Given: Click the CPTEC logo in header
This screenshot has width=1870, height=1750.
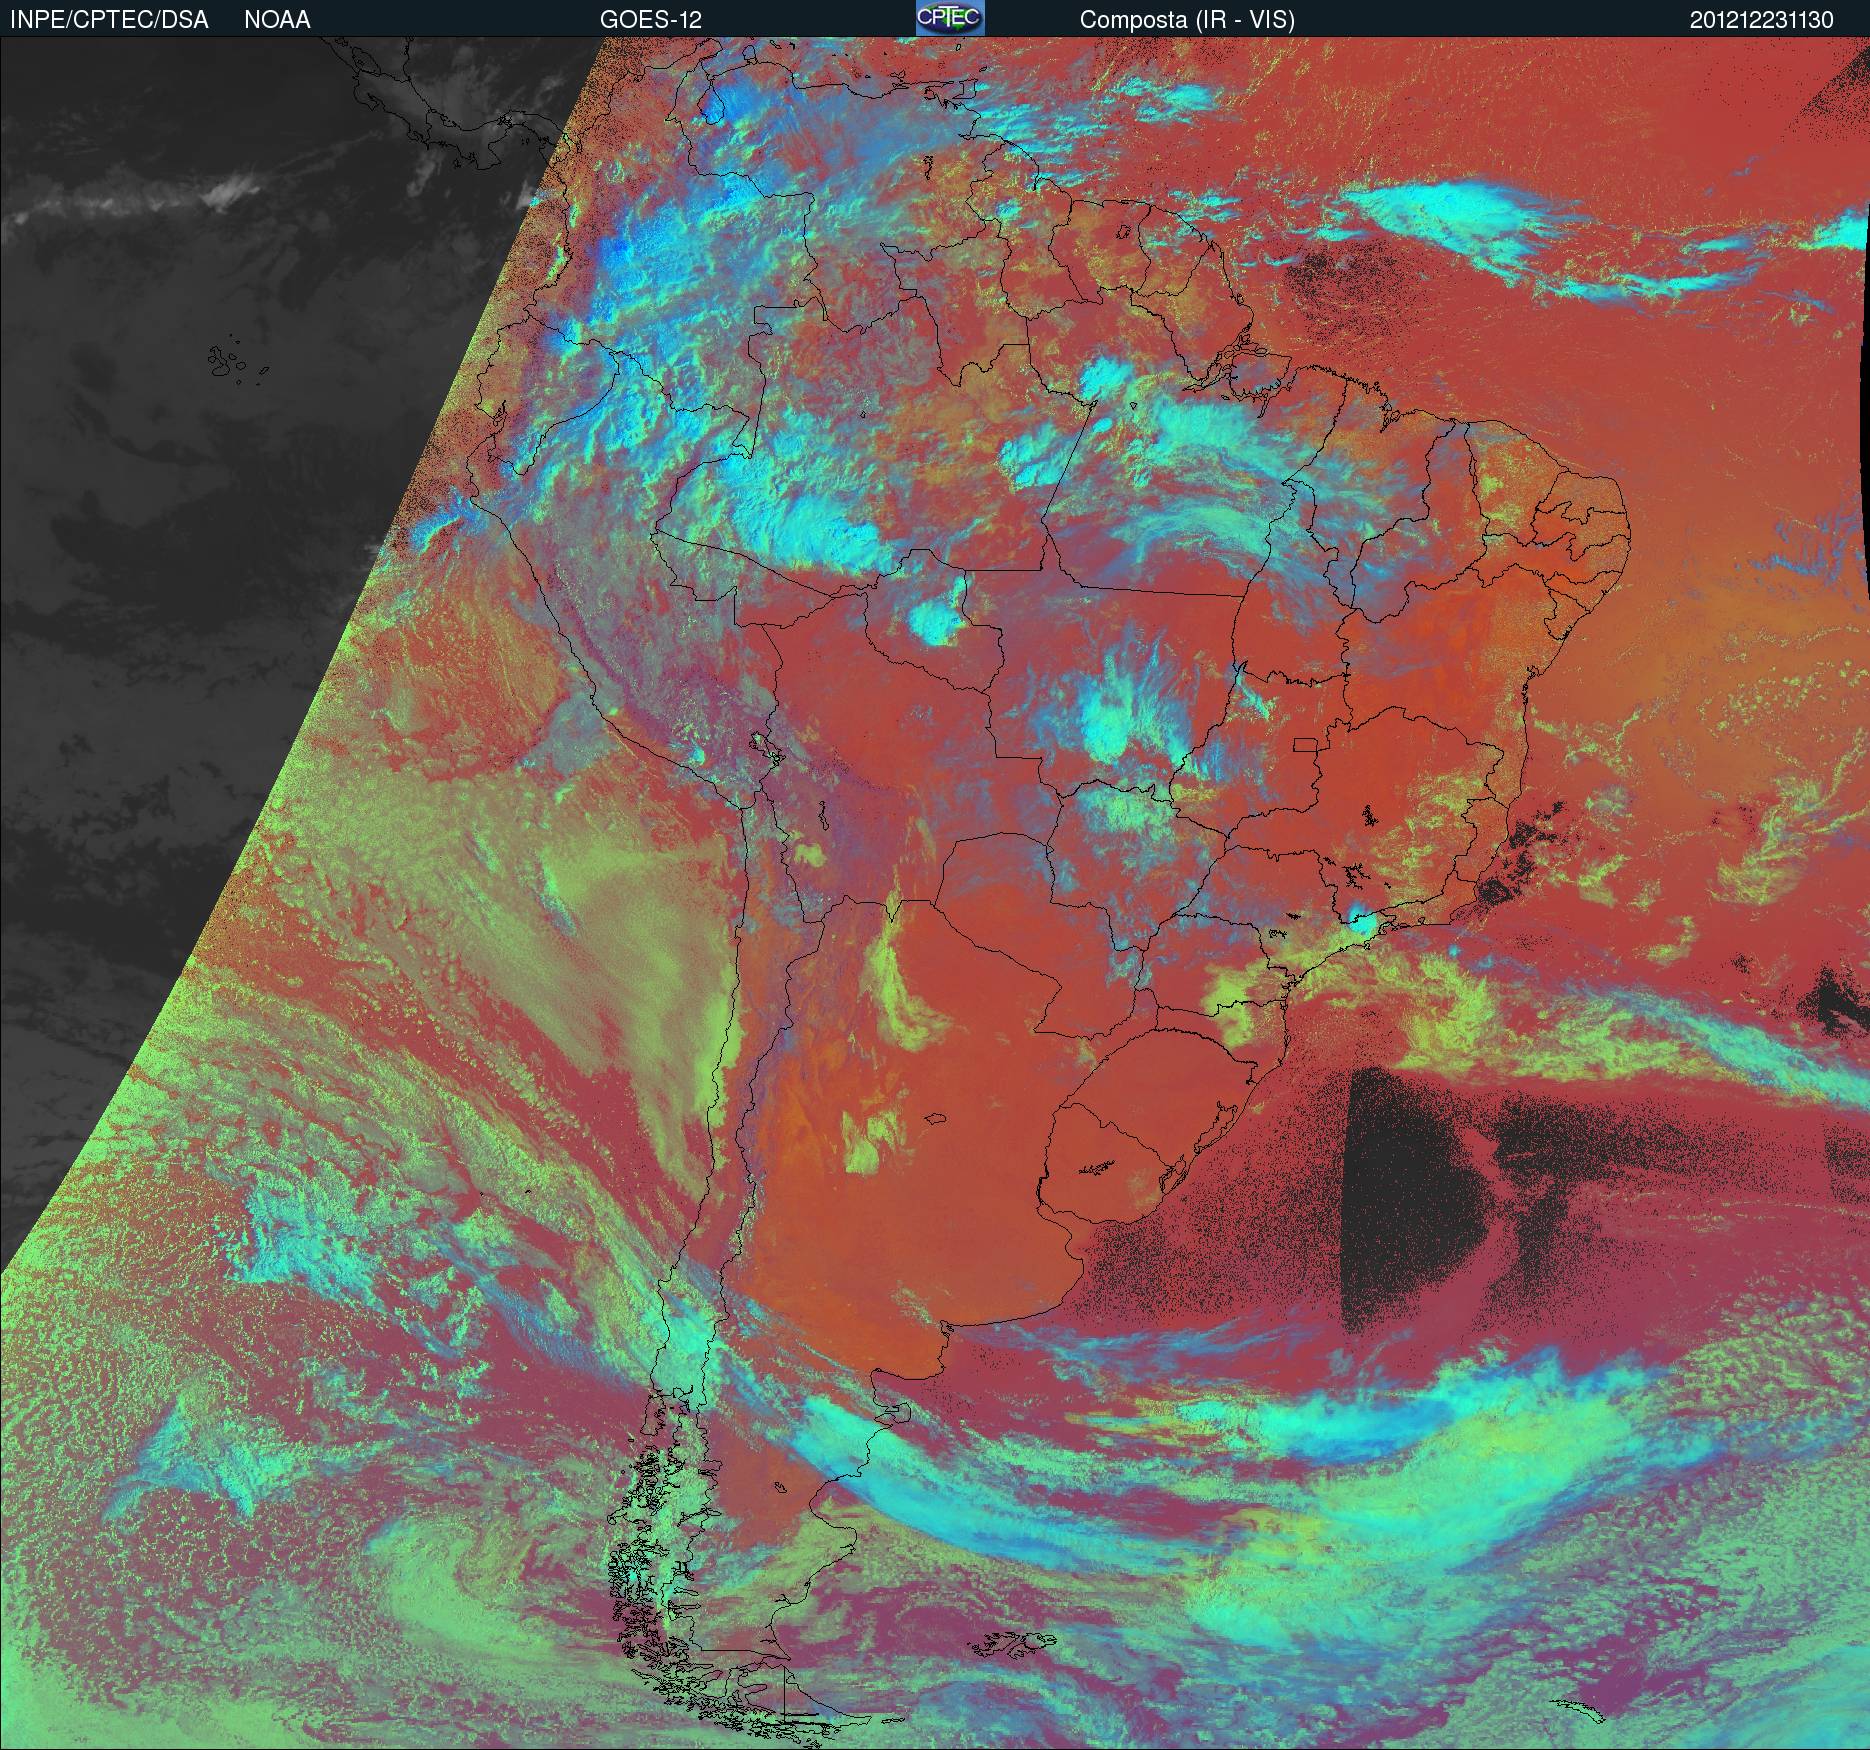Looking at the screenshot, I should click(x=950, y=18).
